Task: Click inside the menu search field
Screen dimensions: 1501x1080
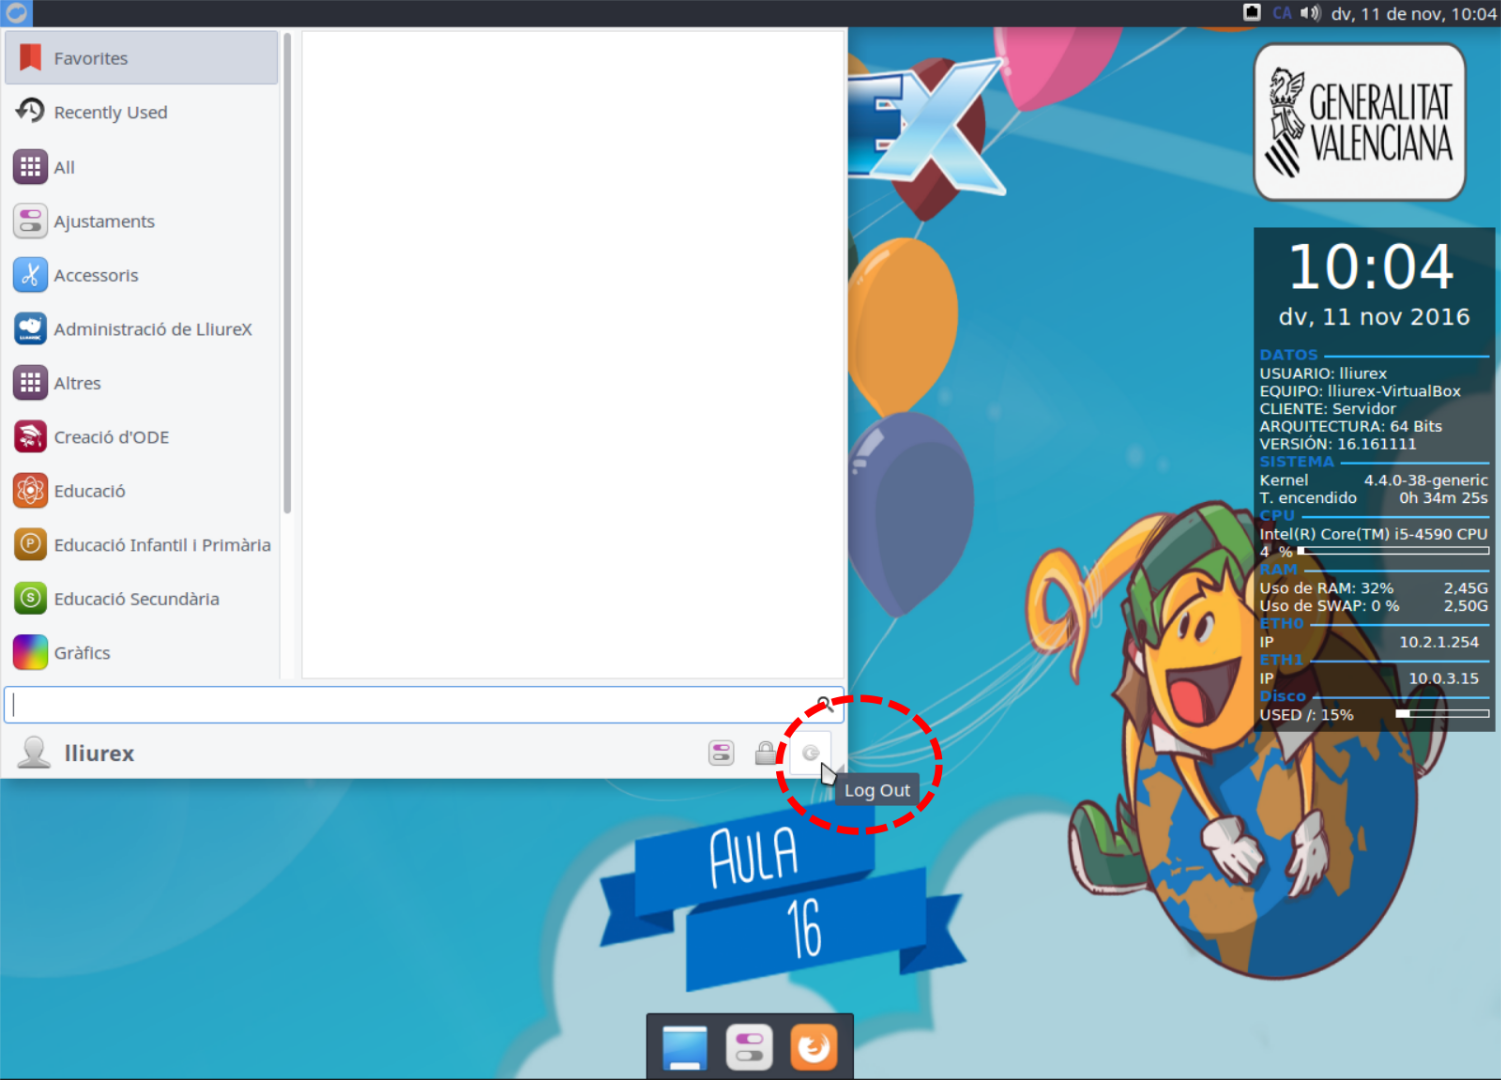Action: point(410,705)
